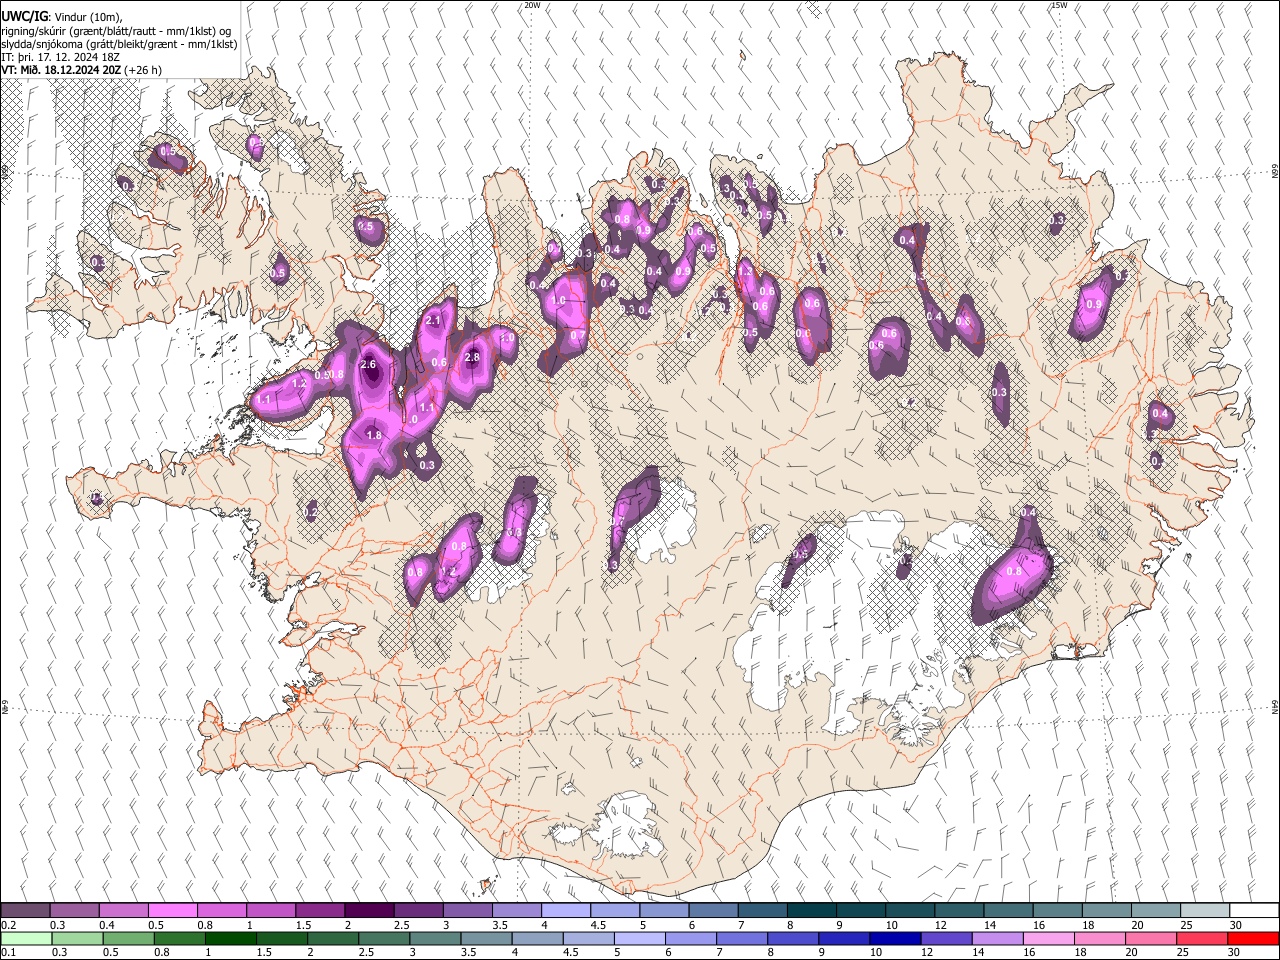Select the gray-green 3 swatch in rain scale

point(434,939)
